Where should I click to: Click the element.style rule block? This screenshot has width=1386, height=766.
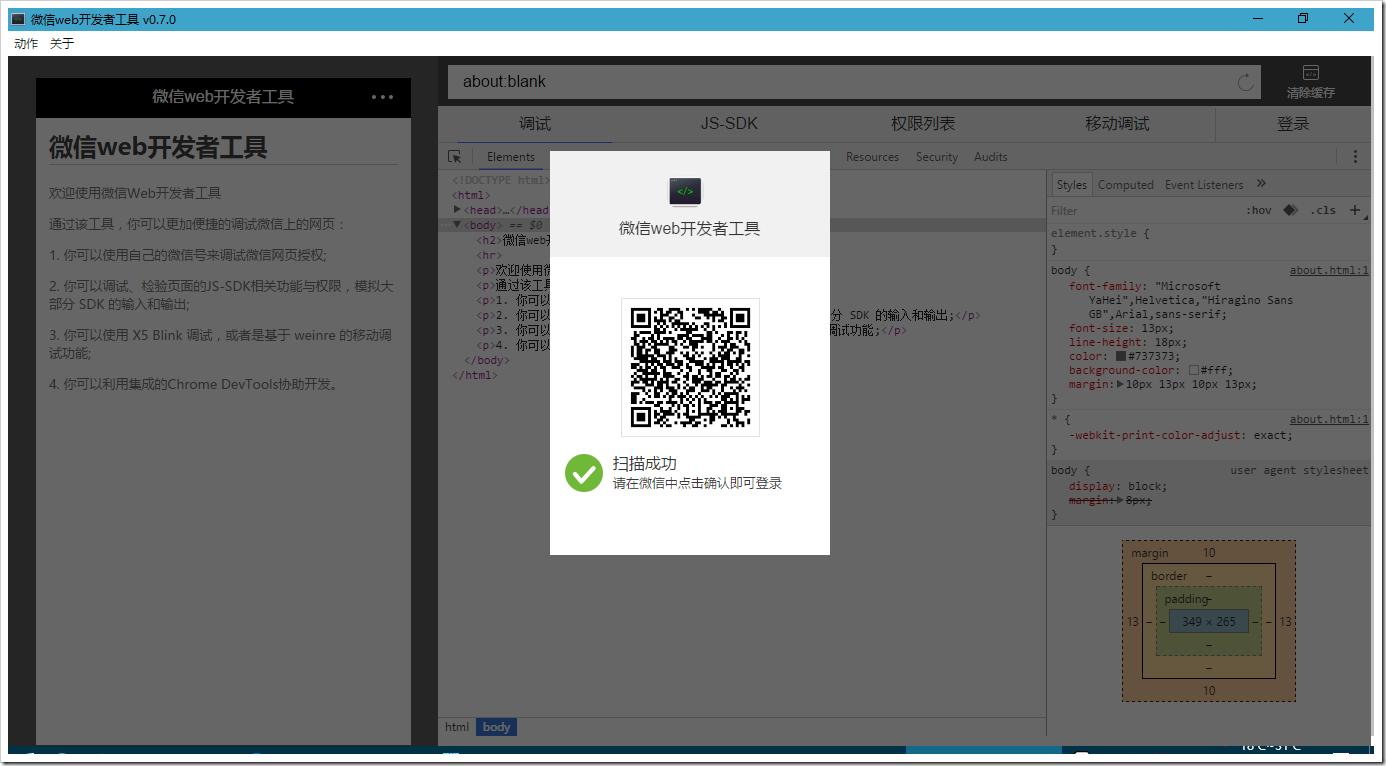coord(1208,241)
